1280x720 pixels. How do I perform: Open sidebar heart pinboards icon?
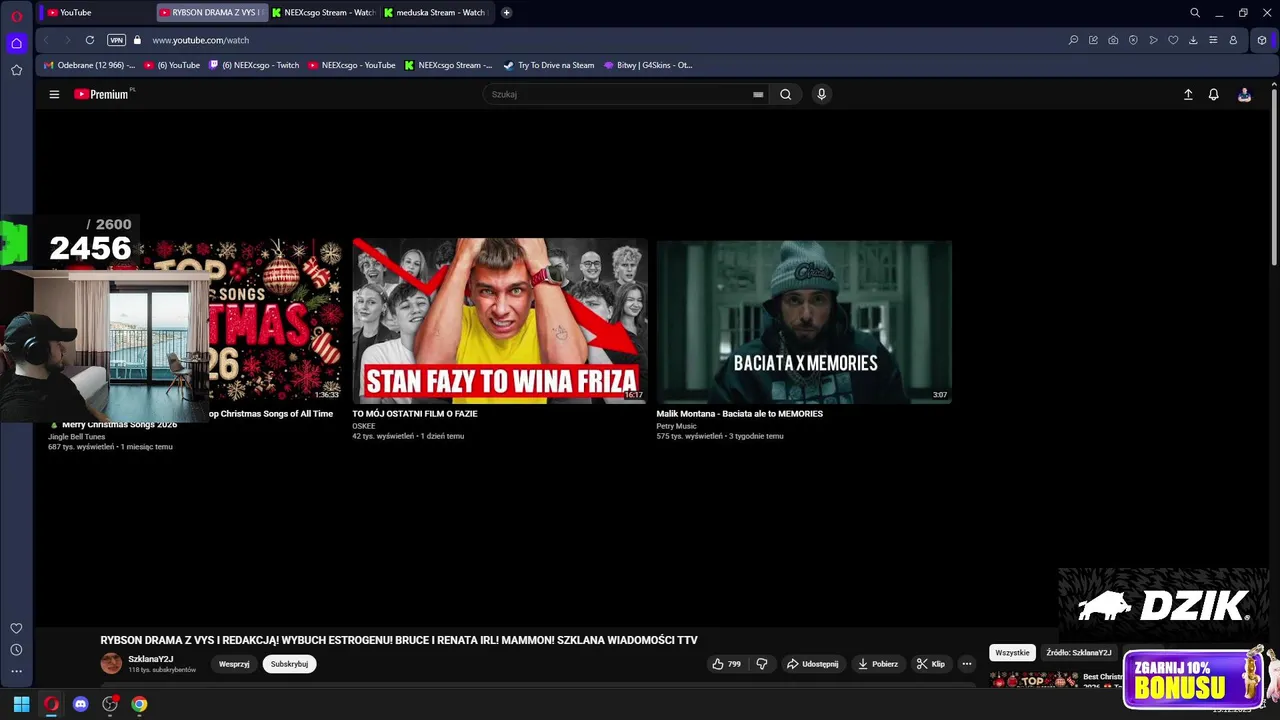point(16,628)
